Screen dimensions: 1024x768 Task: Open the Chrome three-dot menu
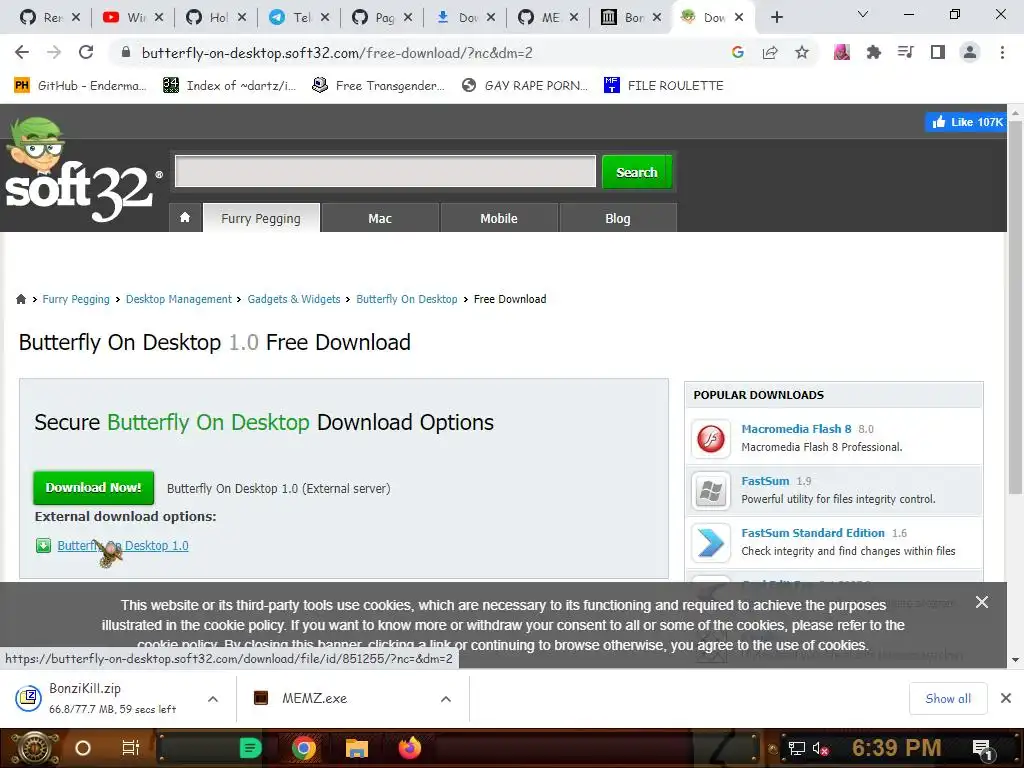click(x=1002, y=52)
